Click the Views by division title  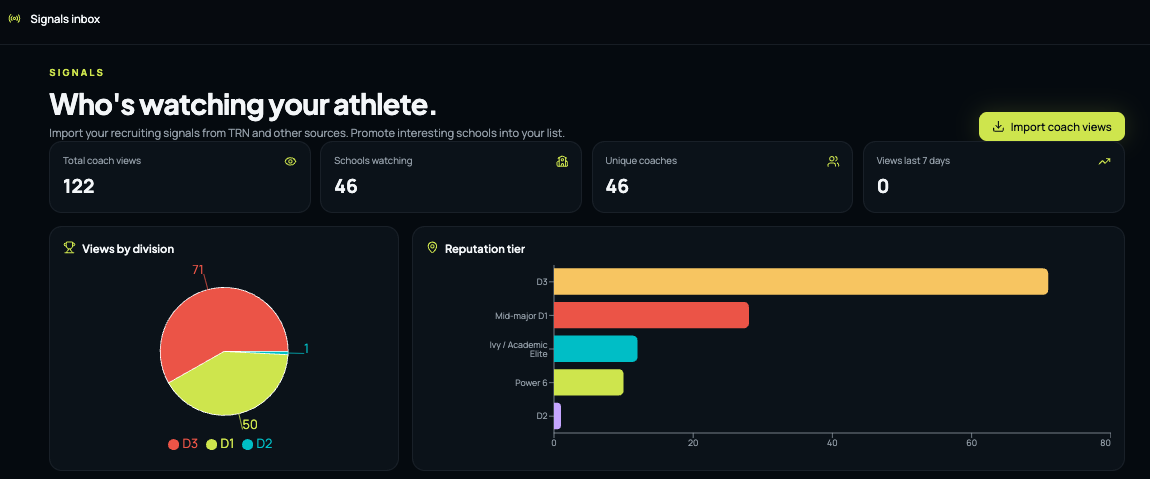128,249
